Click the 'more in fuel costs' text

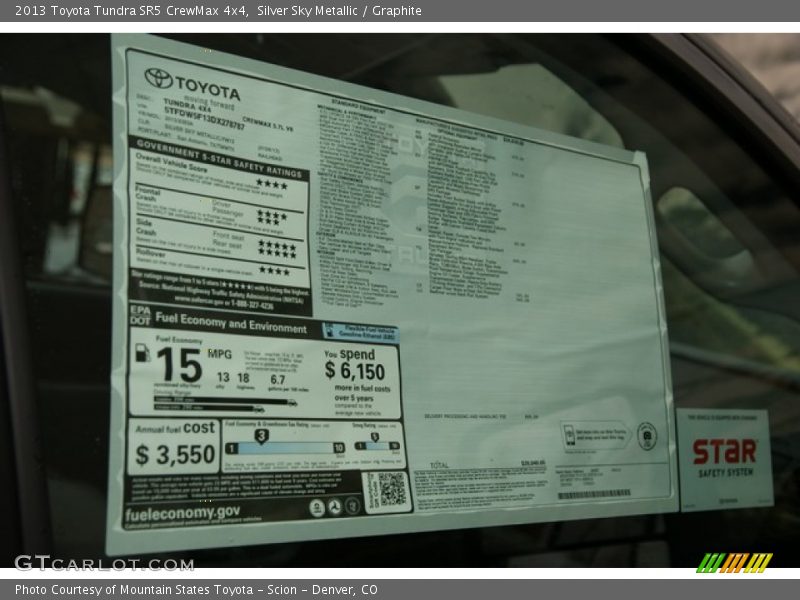[x=362, y=388]
